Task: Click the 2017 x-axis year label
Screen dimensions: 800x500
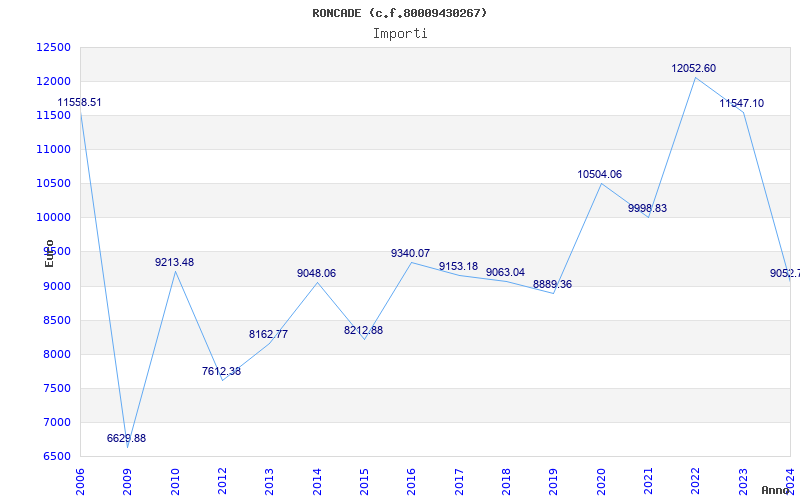Action: [459, 482]
